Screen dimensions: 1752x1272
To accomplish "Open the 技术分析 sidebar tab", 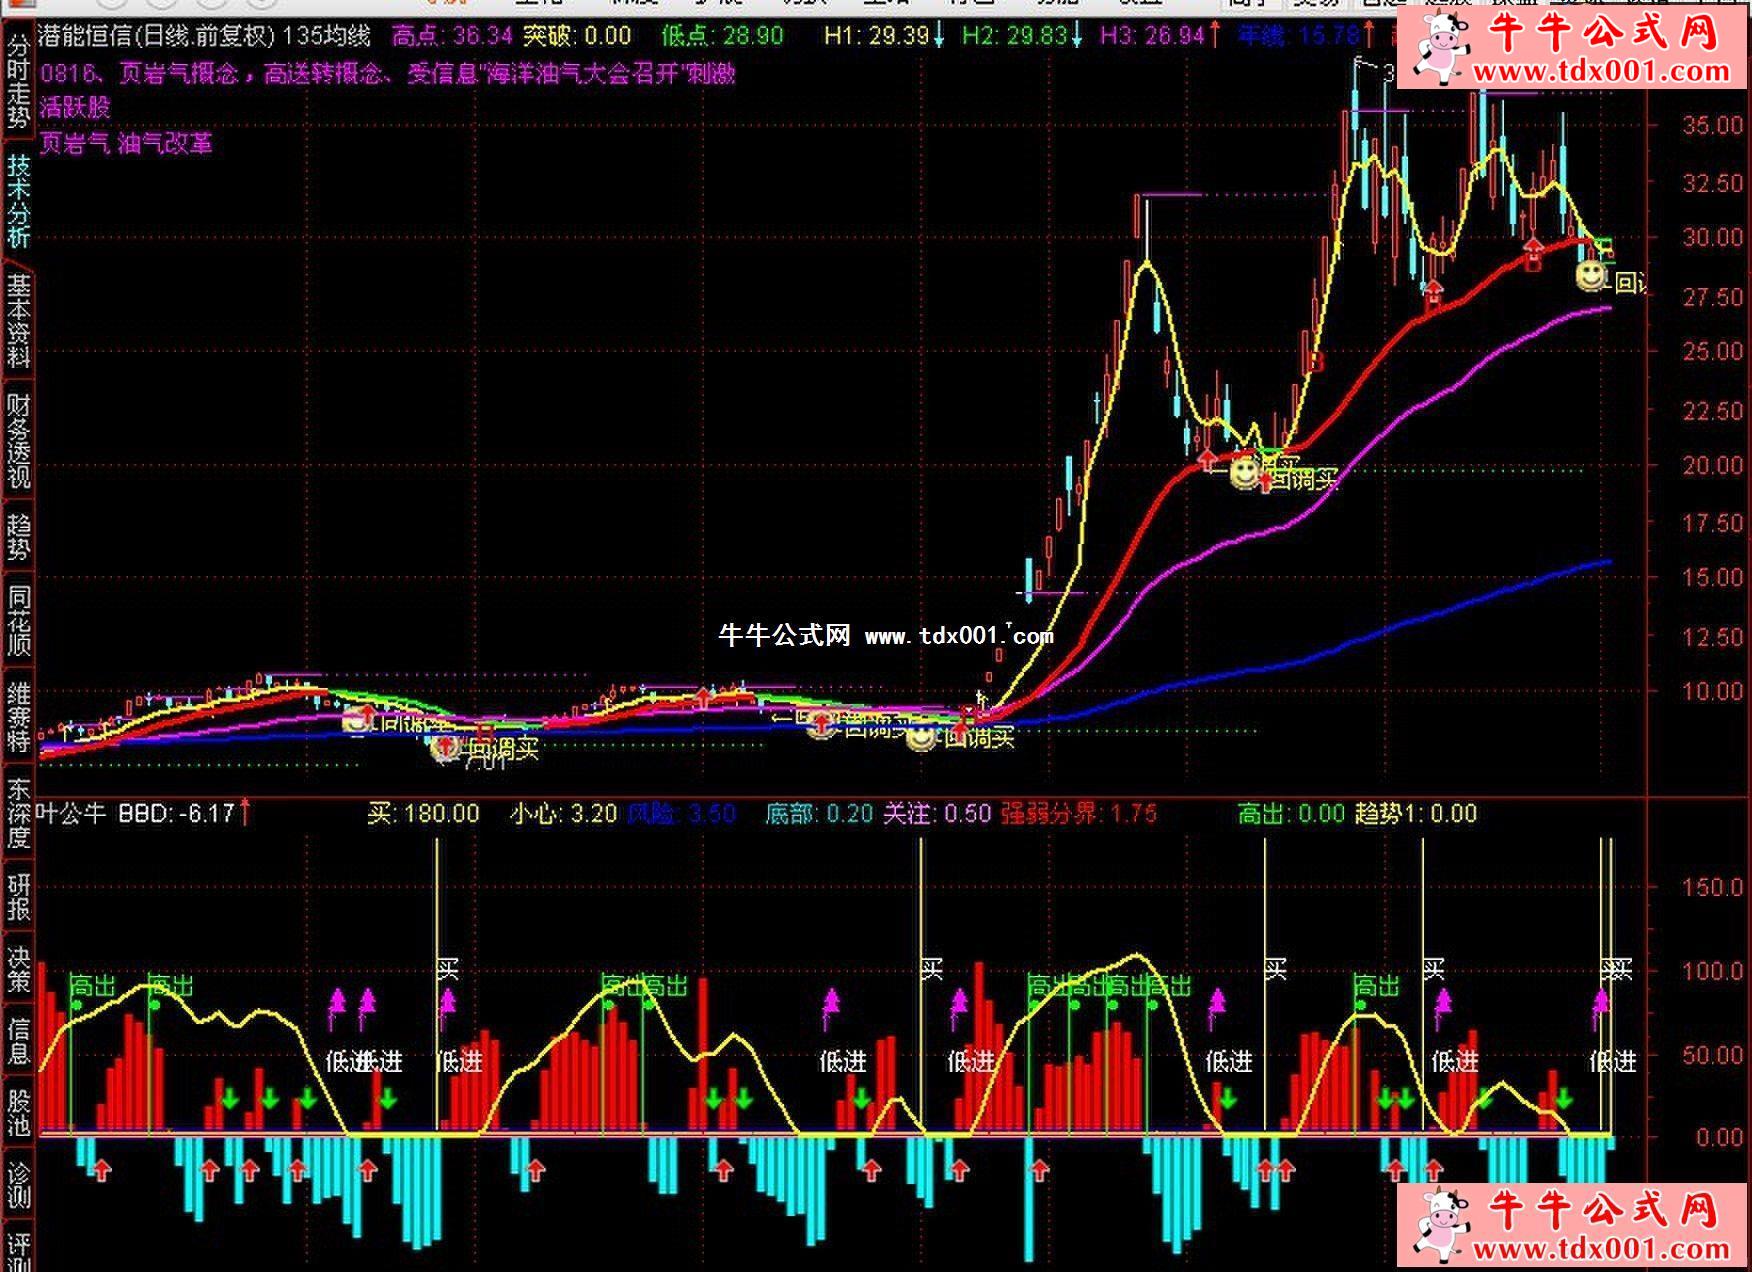I will 18,200.
